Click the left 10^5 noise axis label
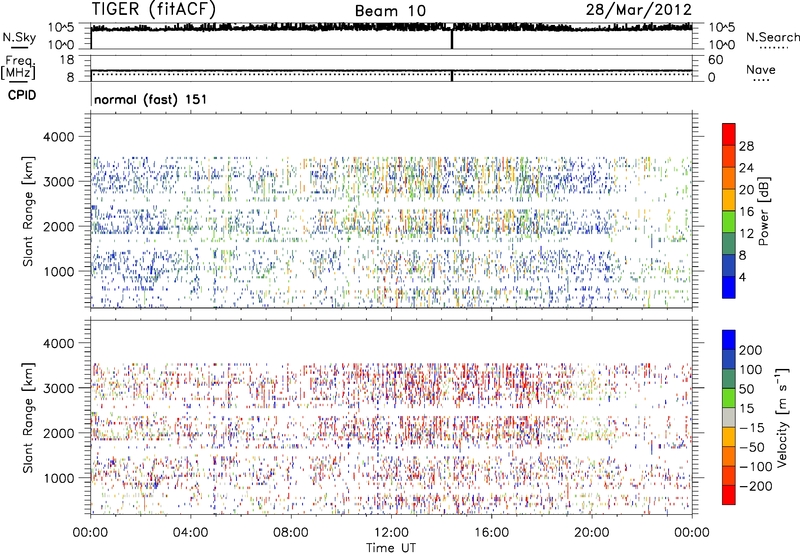The height and width of the screenshot is (554, 800). point(61,27)
